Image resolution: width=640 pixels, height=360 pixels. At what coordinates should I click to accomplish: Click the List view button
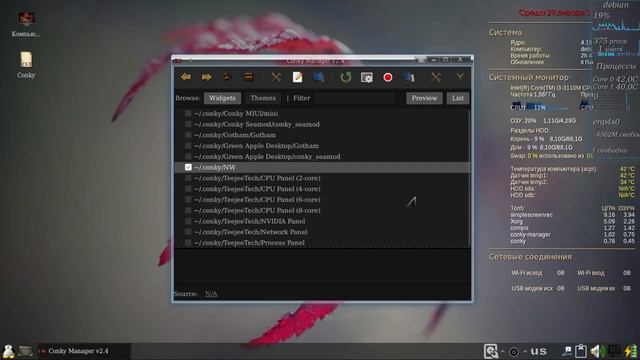coord(458,98)
